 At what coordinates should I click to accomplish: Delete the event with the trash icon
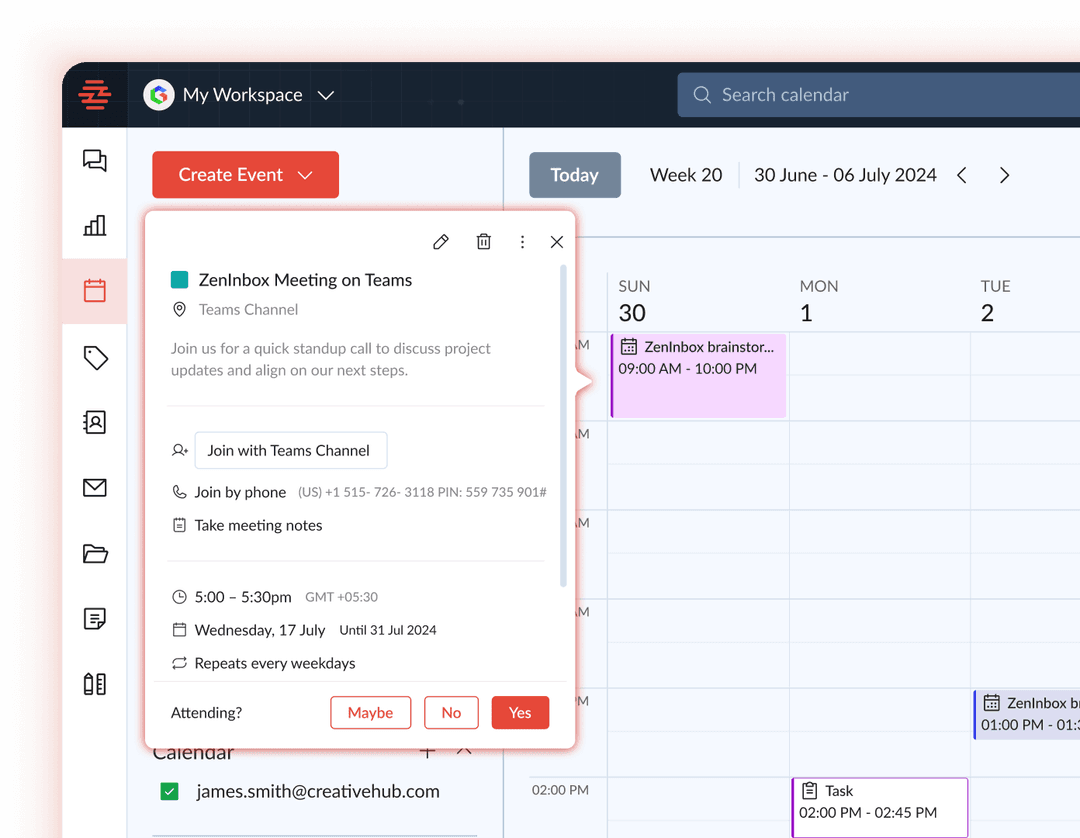pyautogui.click(x=484, y=242)
